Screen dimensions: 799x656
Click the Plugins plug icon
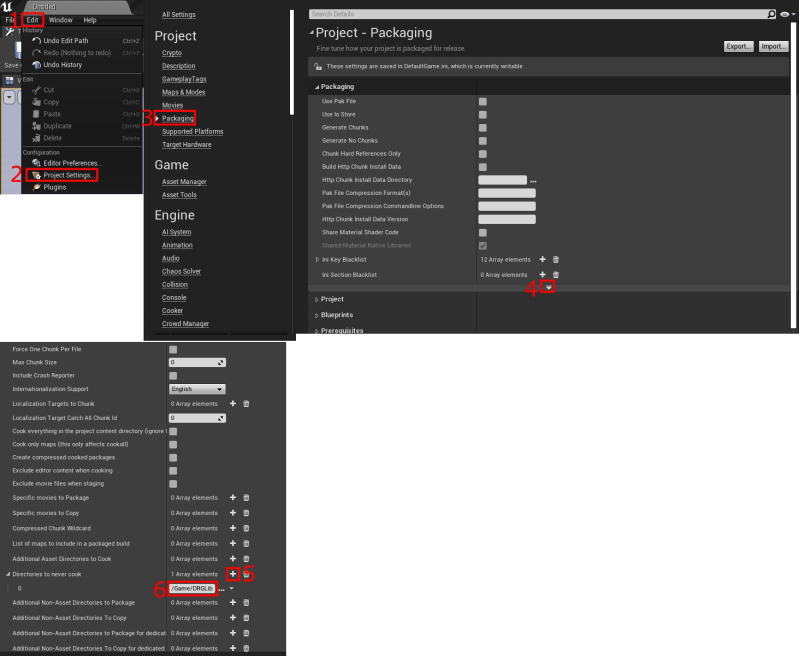click(x=36, y=187)
